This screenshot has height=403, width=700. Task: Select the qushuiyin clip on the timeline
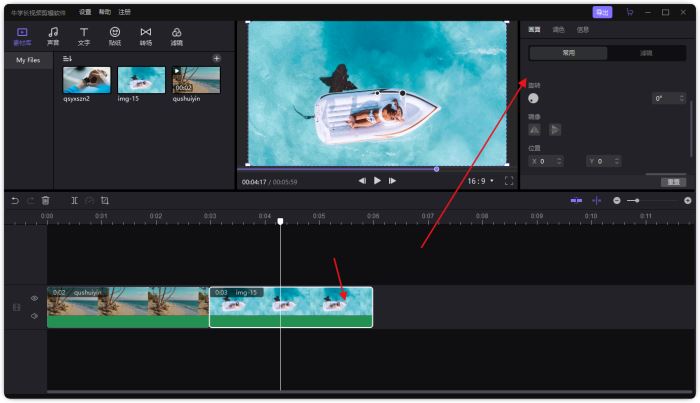[128, 307]
